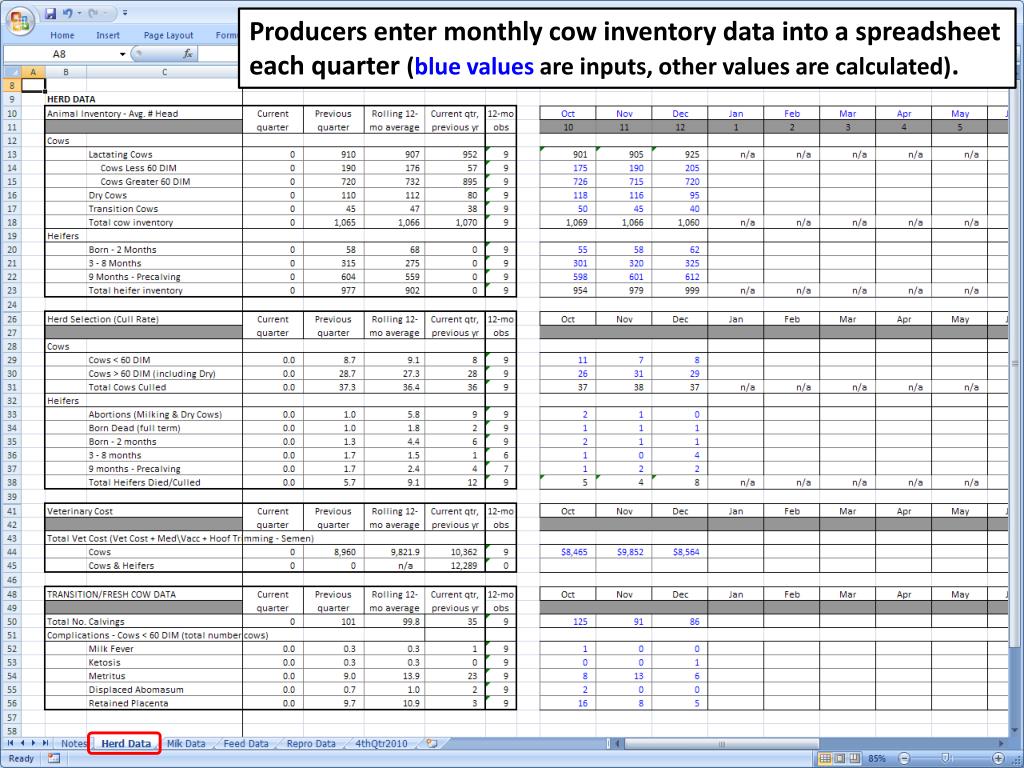Select the Total cow inventory label
Screen dimensions: 1024x768
pos(131,223)
